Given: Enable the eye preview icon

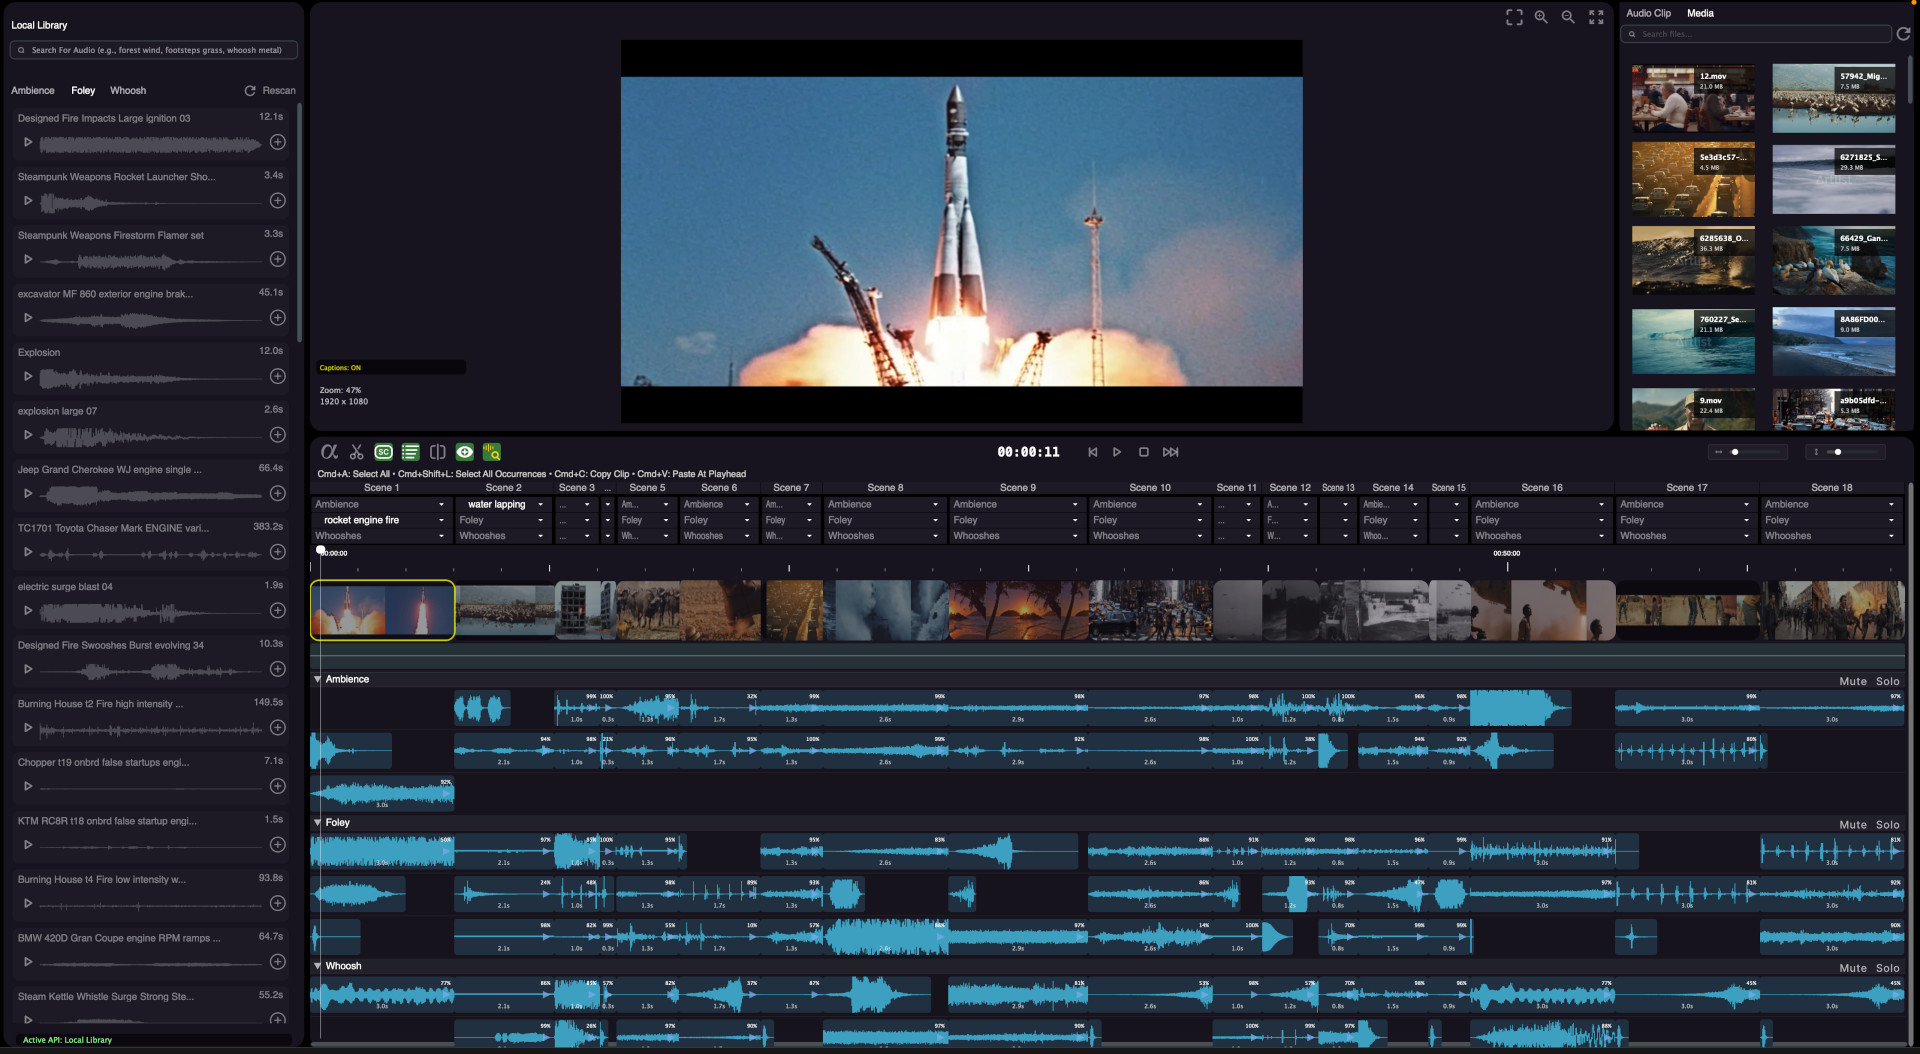Looking at the screenshot, I should coord(464,451).
